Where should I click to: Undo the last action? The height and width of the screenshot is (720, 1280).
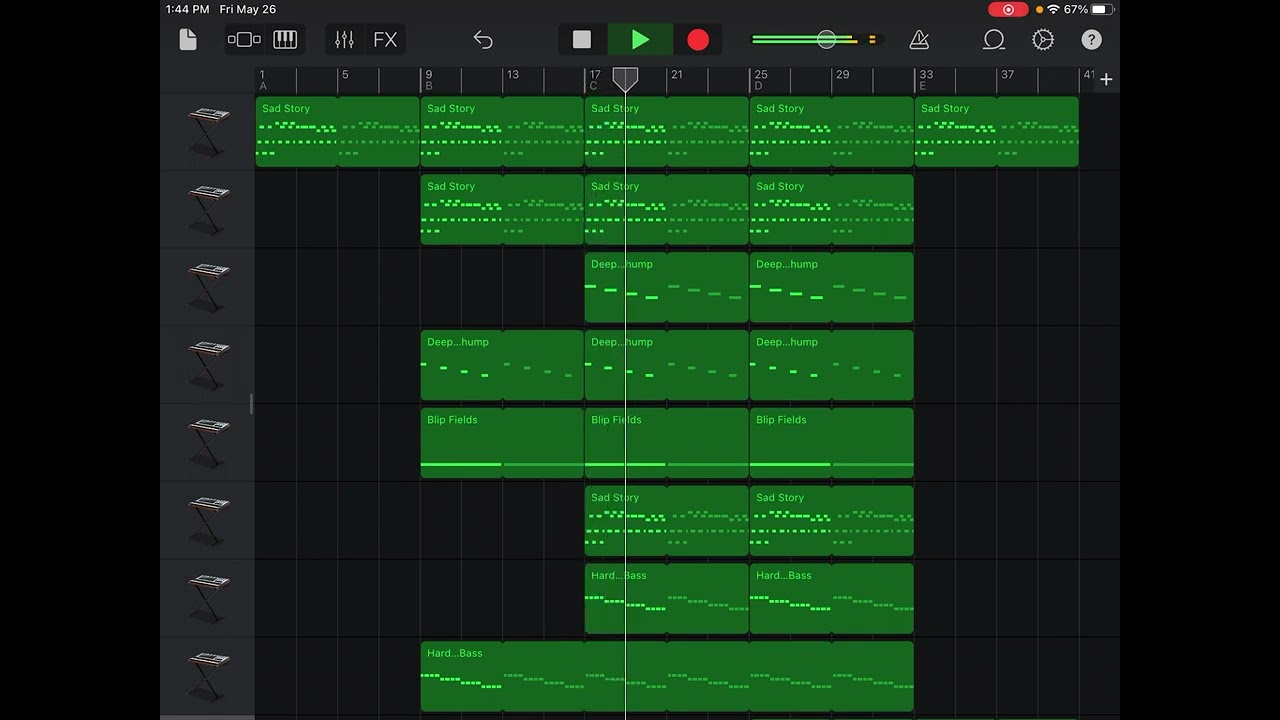[x=483, y=40]
